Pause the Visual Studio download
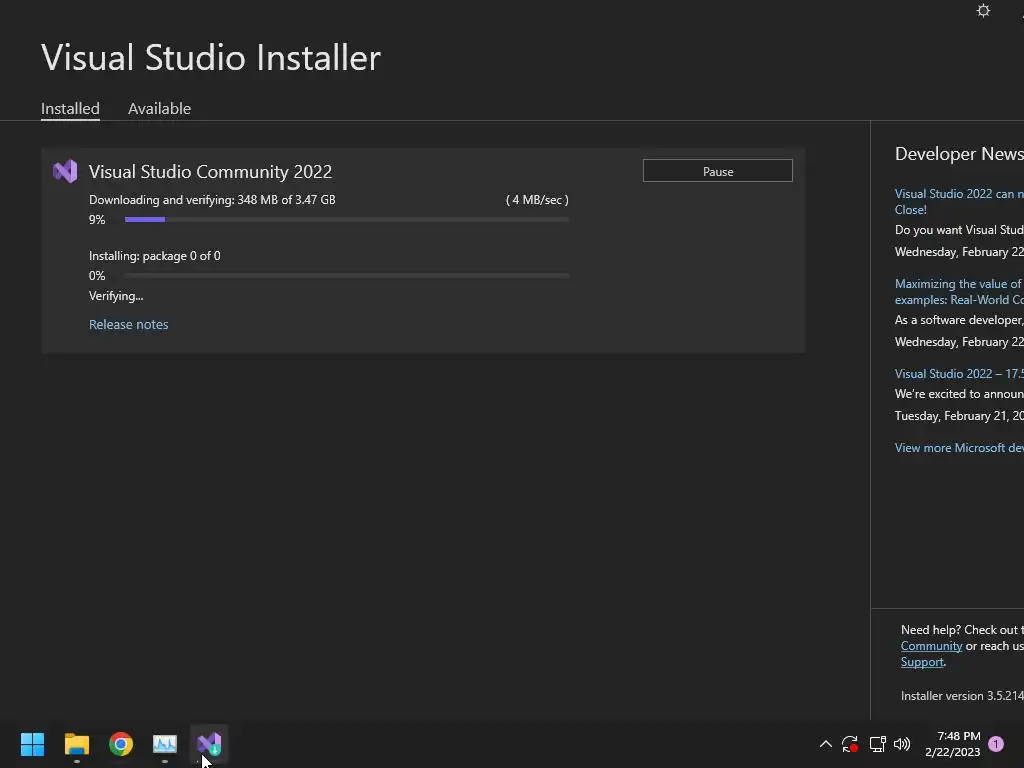Viewport: 1024px width, 768px height. [x=718, y=171]
